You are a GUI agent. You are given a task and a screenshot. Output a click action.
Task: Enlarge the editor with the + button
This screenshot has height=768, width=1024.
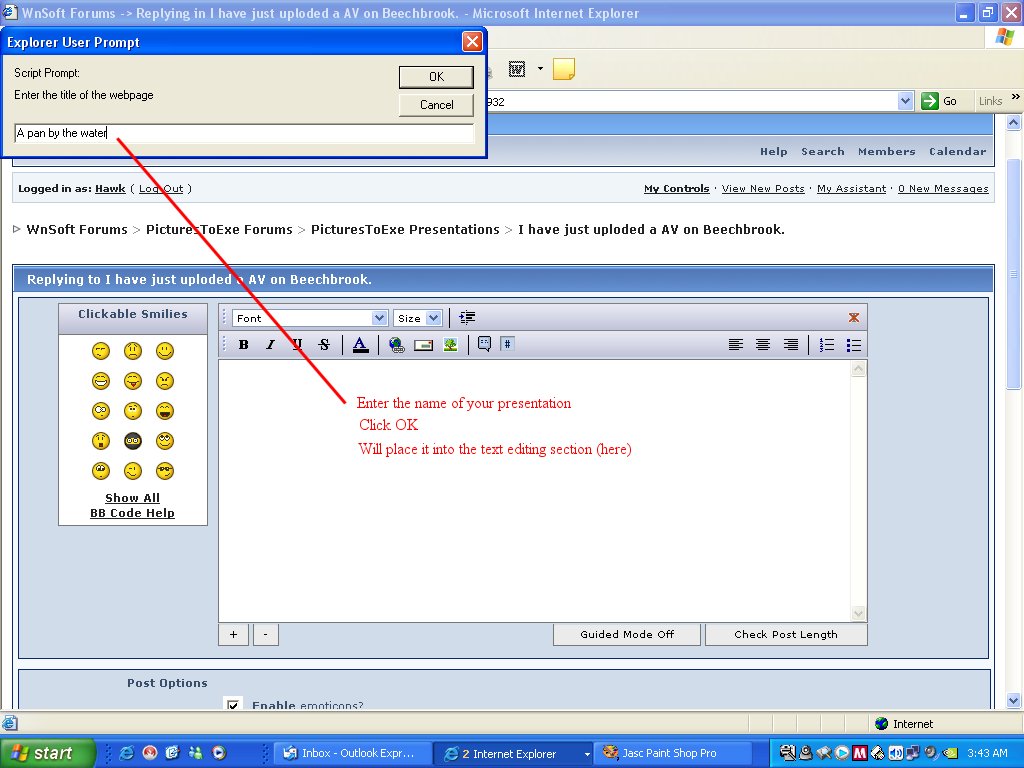[x=233, y=634]
